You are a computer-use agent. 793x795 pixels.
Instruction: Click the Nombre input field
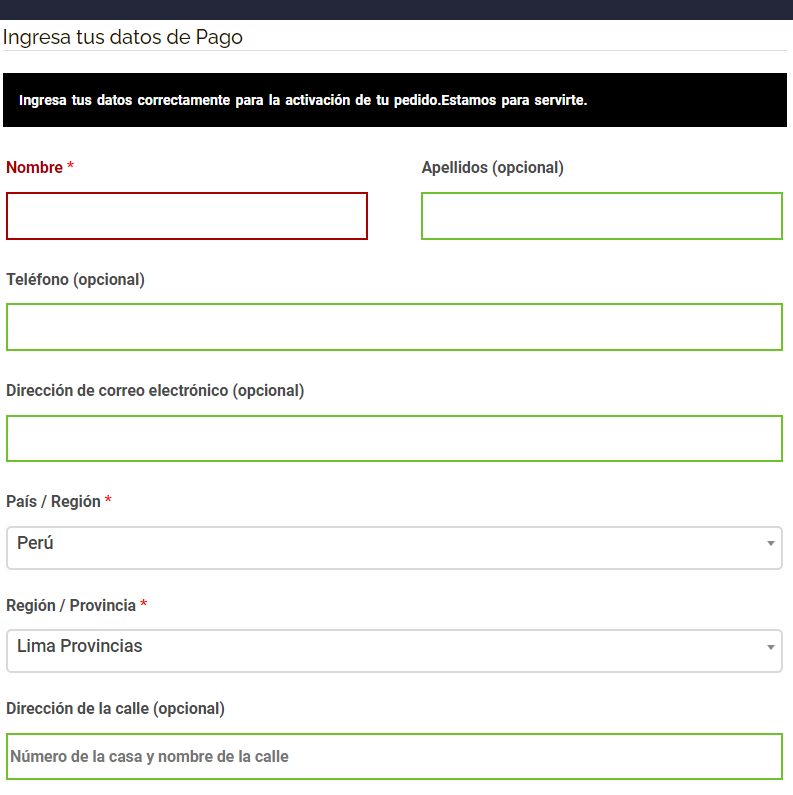187,216
